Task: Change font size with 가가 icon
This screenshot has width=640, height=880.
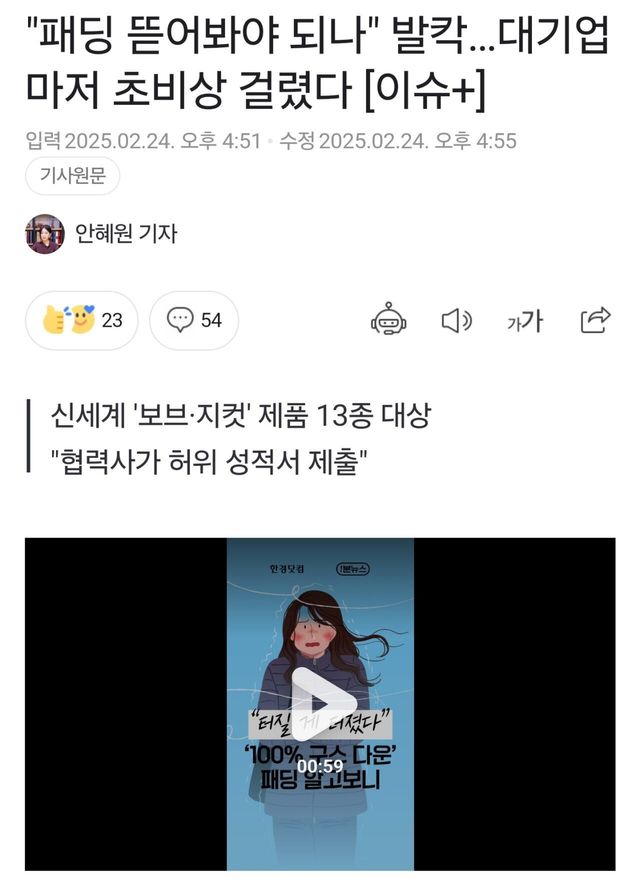Action: coord(525,321)
